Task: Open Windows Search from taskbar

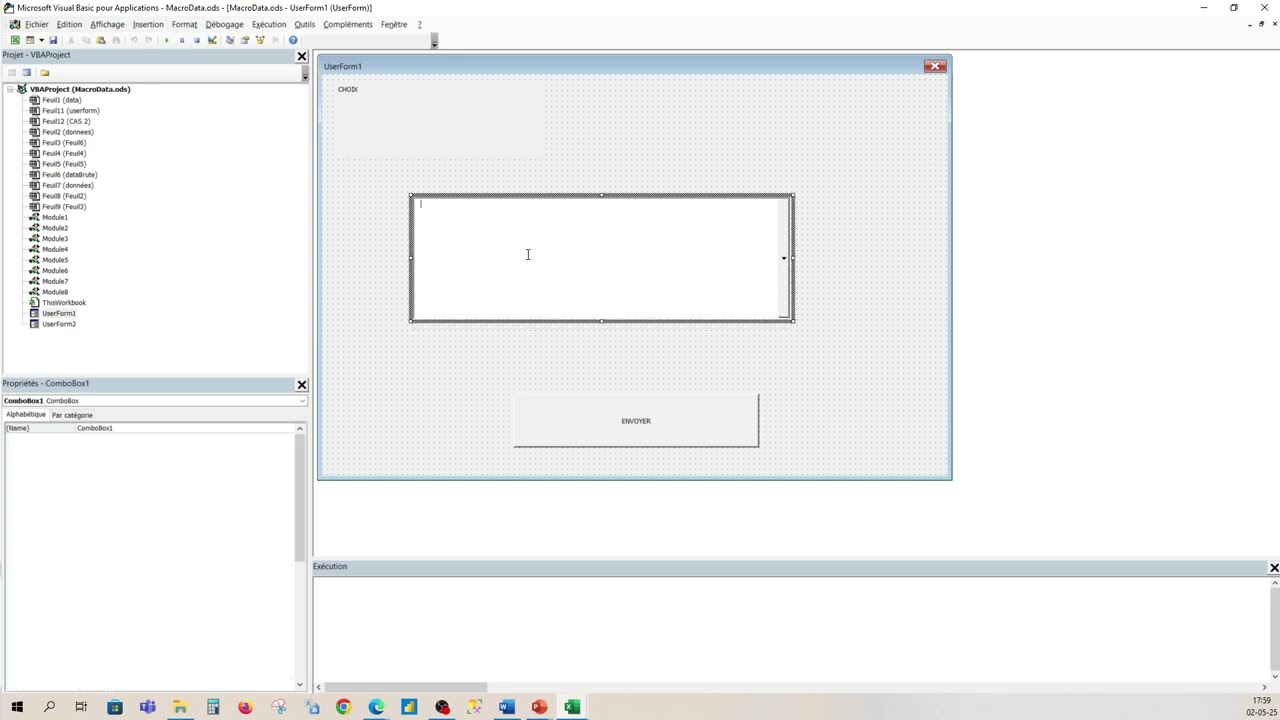Action: click(49, 707)
